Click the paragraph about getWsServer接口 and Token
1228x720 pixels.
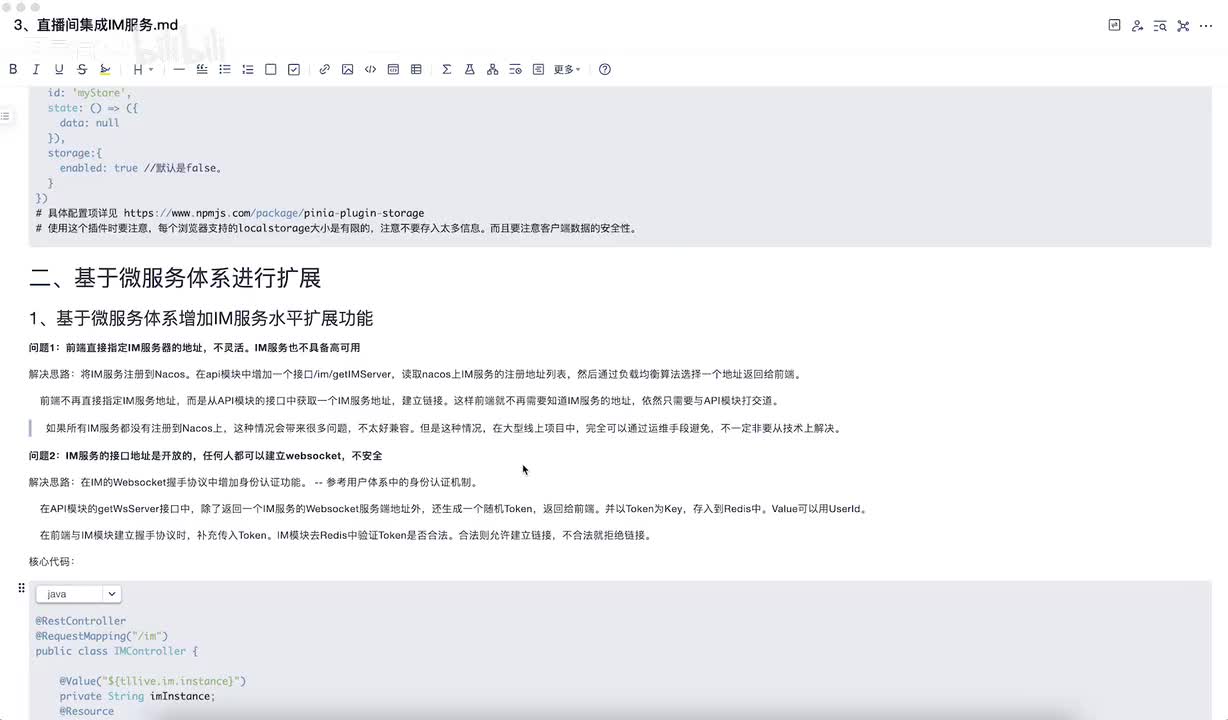click(454, 509)
